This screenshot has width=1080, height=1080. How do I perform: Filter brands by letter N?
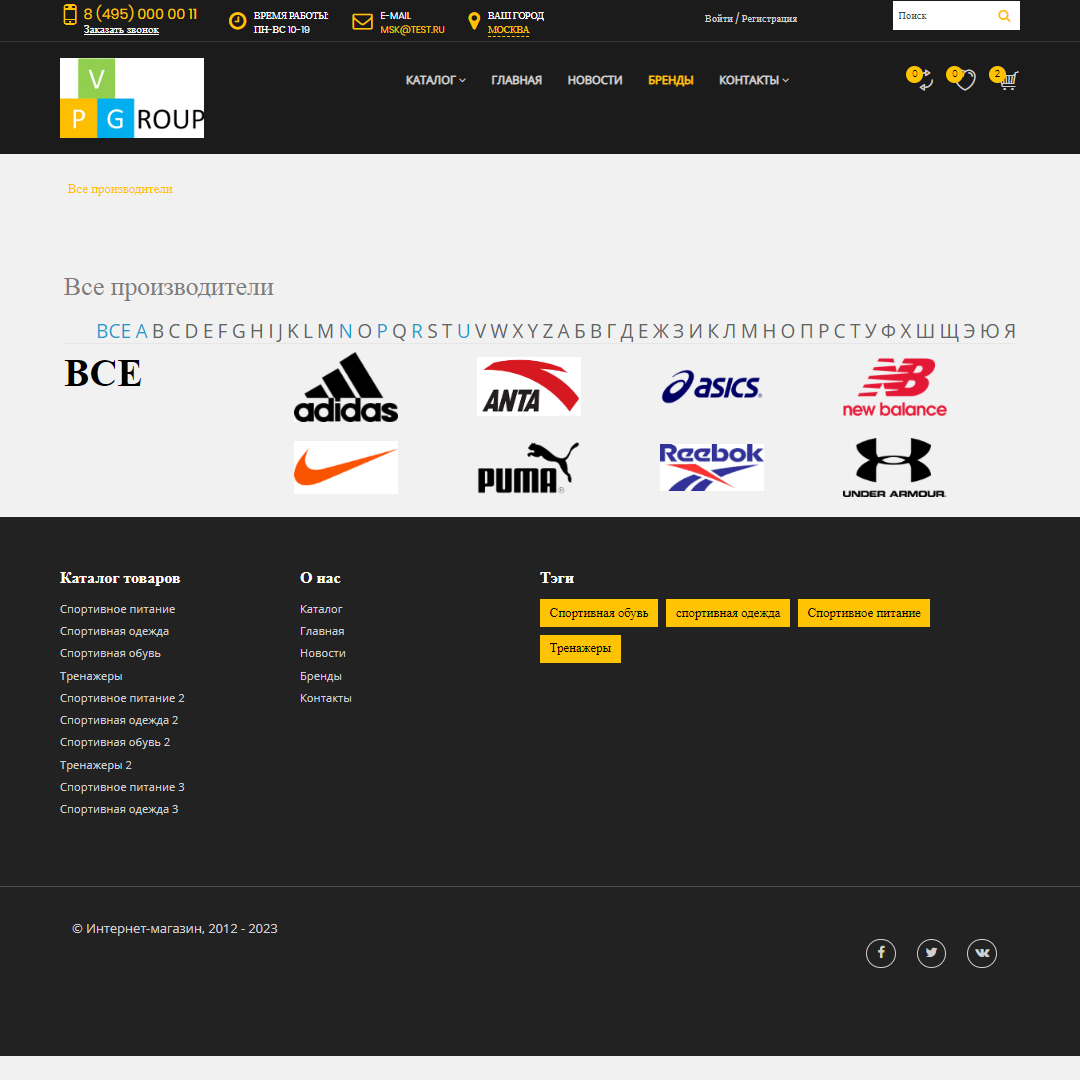point(346,331)
